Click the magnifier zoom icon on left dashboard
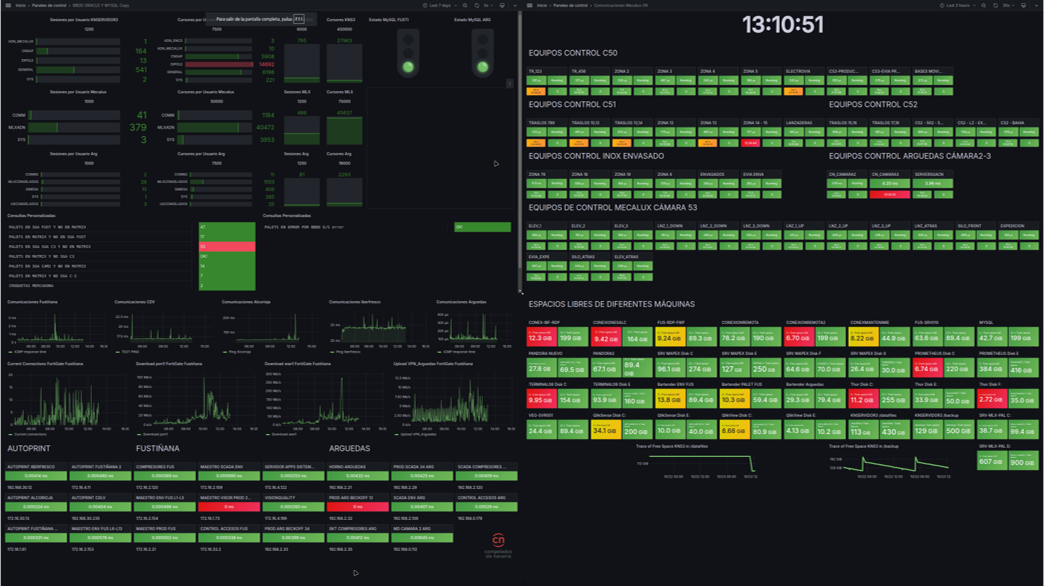This screenshot has height=586, width=1044. (x=465, y=5)
